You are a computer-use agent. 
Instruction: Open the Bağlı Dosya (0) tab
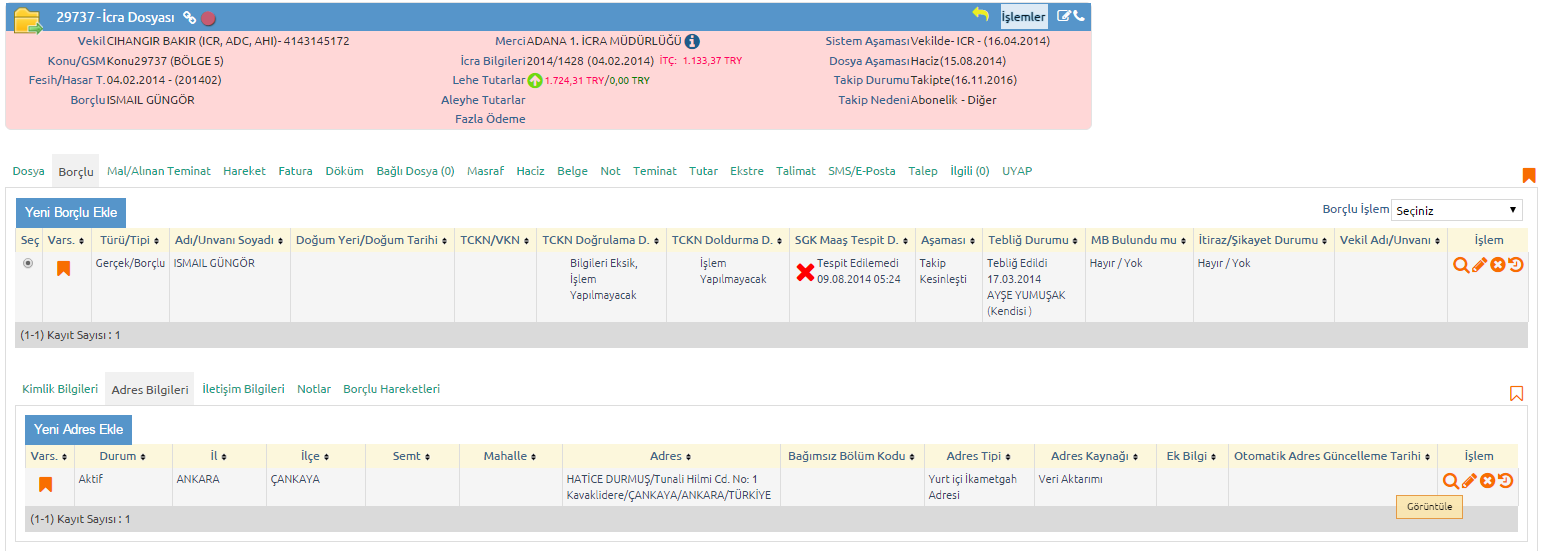pyautogui.click(x=415, y=171)
